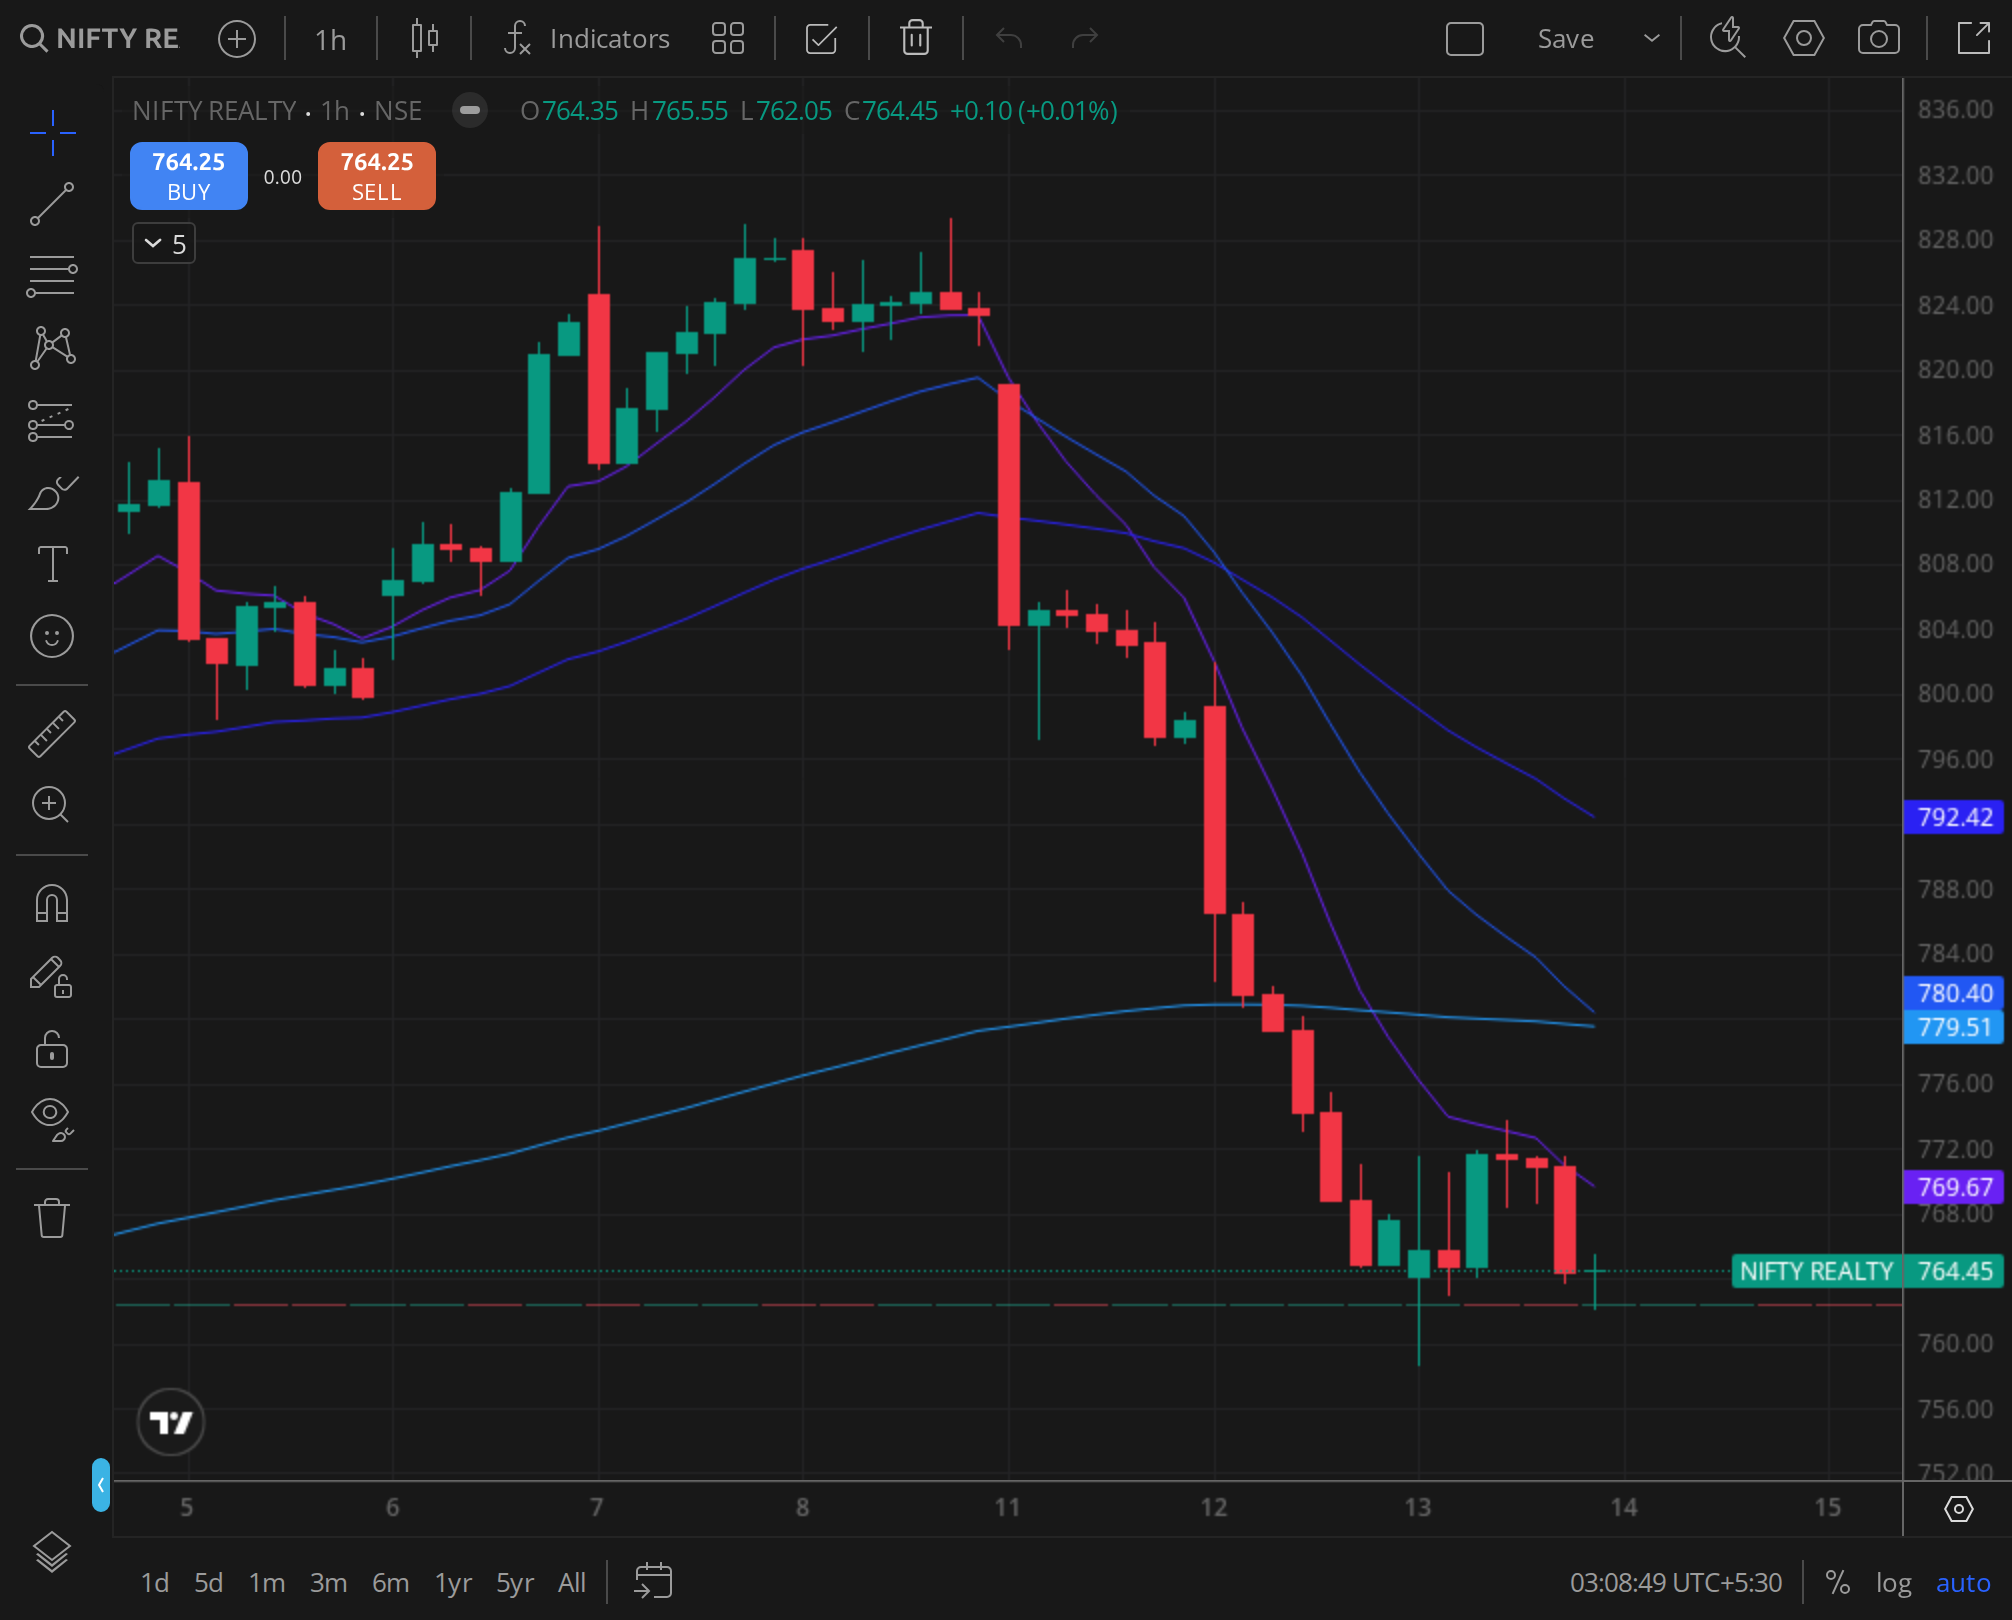Open indicator templates grid icon

click(x=728, y=38)
